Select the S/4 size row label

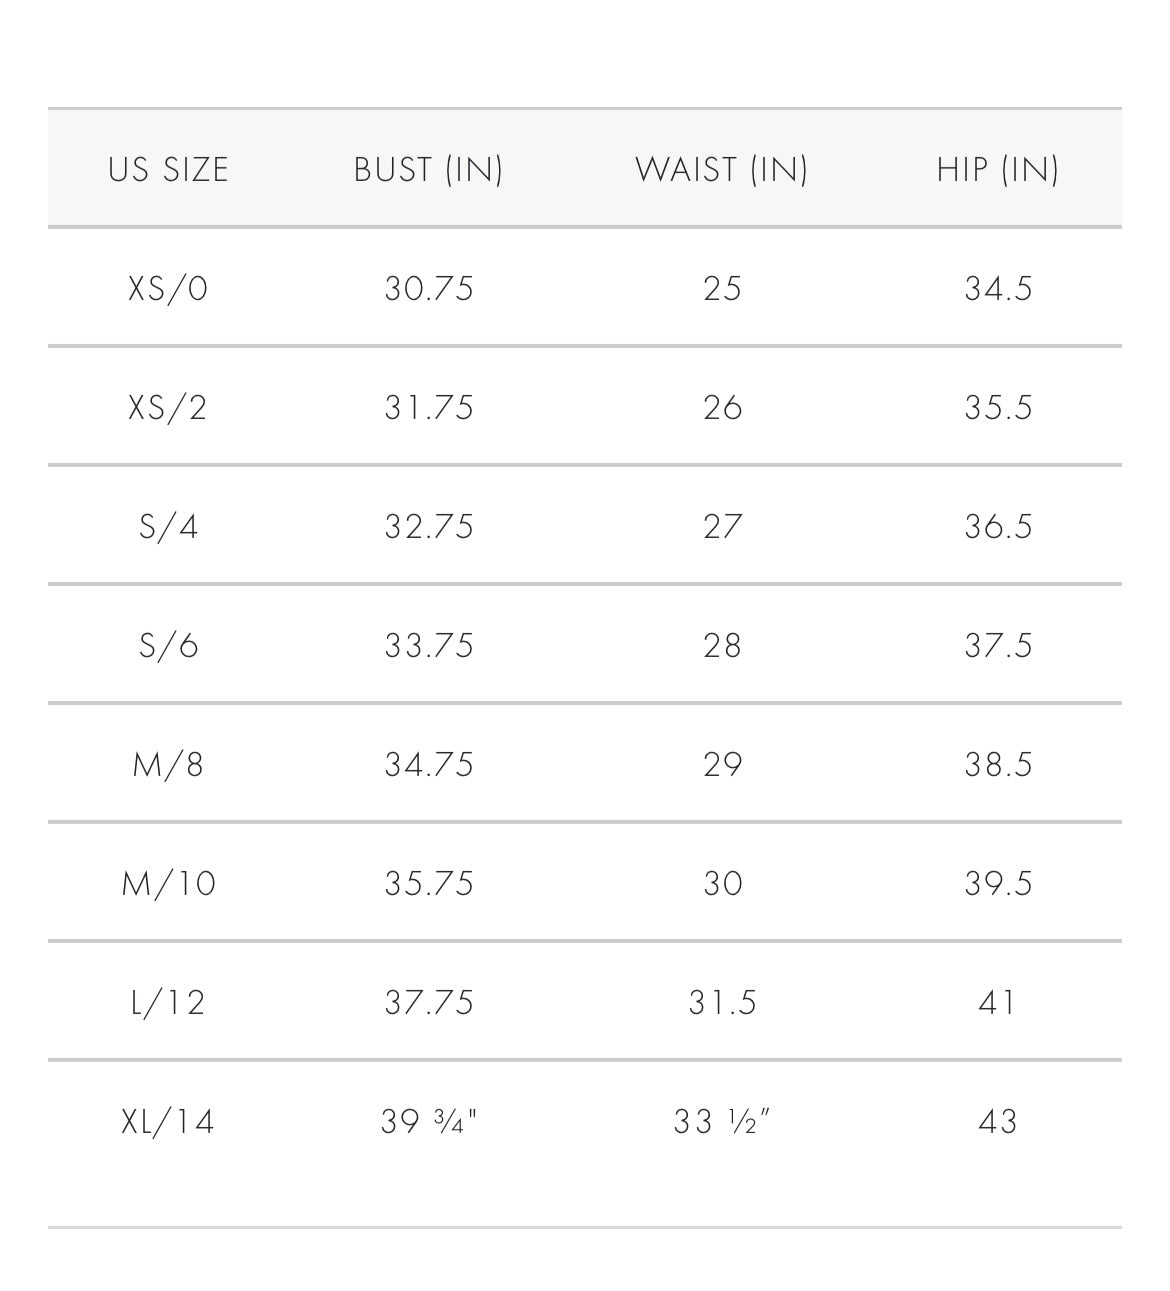[169, 527]
